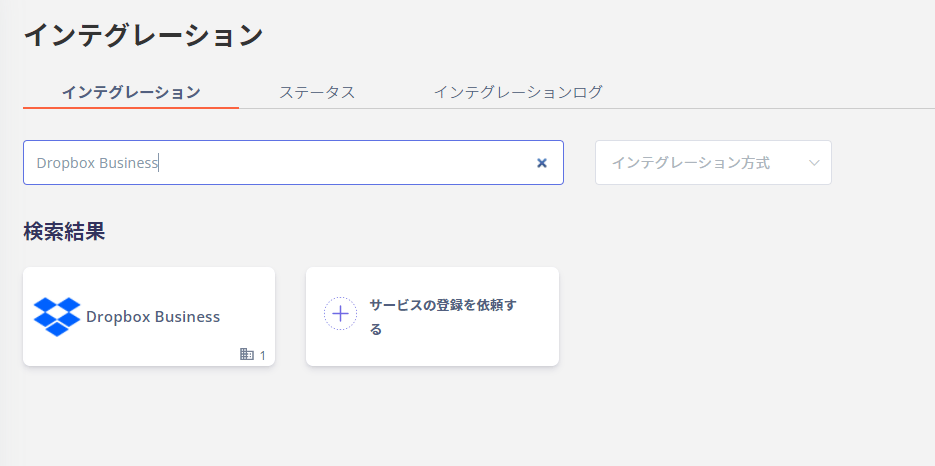This screenshot has width=935, height=466.
Task: Click the count 1 on Dropbox card
Action: [x=262, y=356]
